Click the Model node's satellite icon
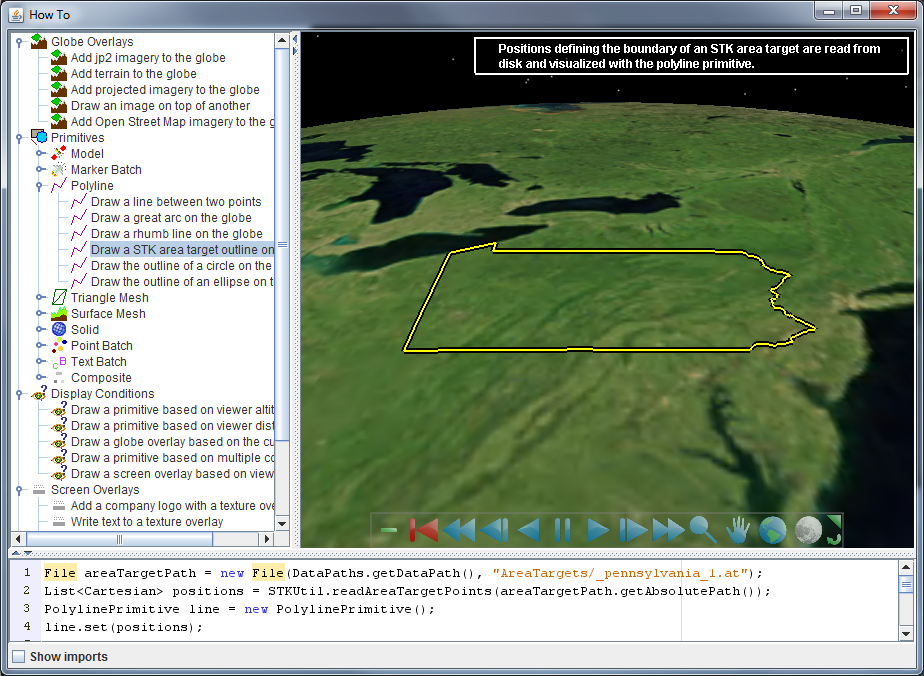The width and height of the screenshot is (924, 676). pos(59,153)
